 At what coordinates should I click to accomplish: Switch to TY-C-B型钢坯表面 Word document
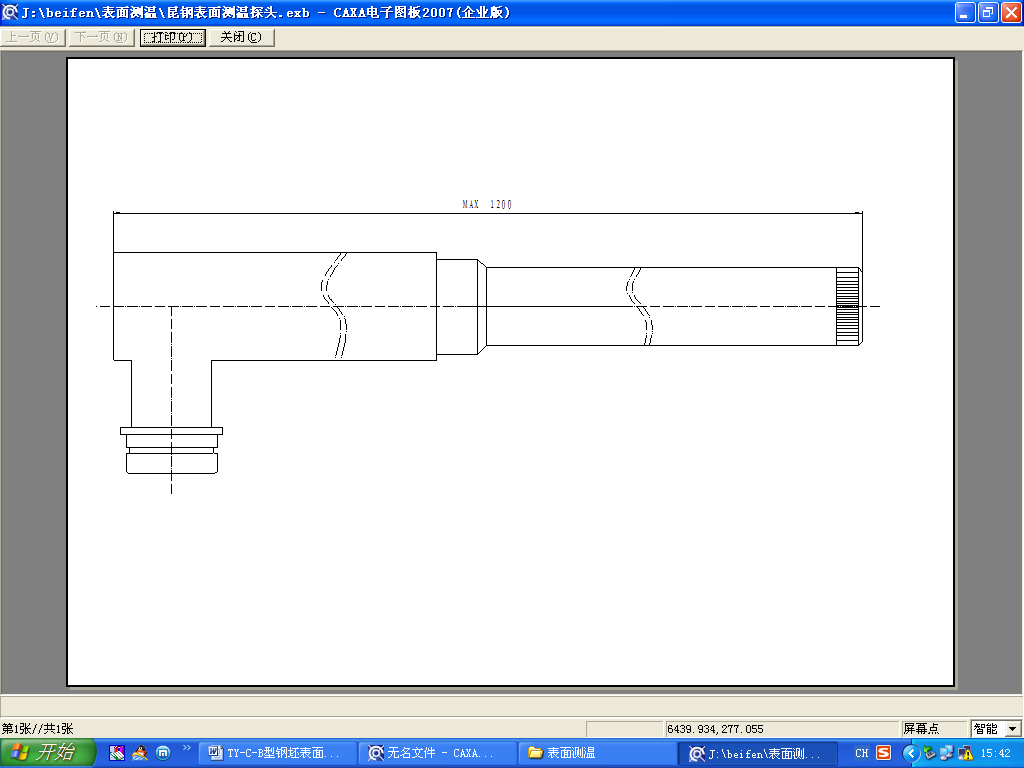tap(275, 753)
